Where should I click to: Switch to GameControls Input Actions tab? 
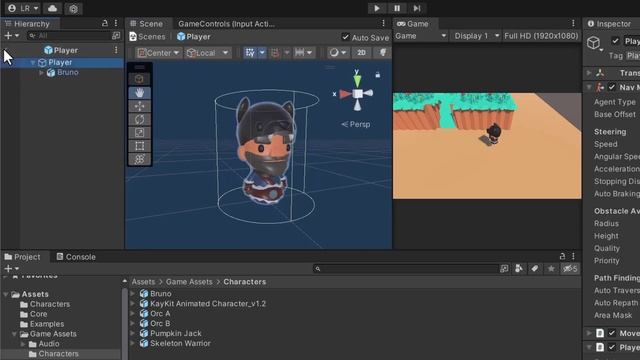[226, 24]
